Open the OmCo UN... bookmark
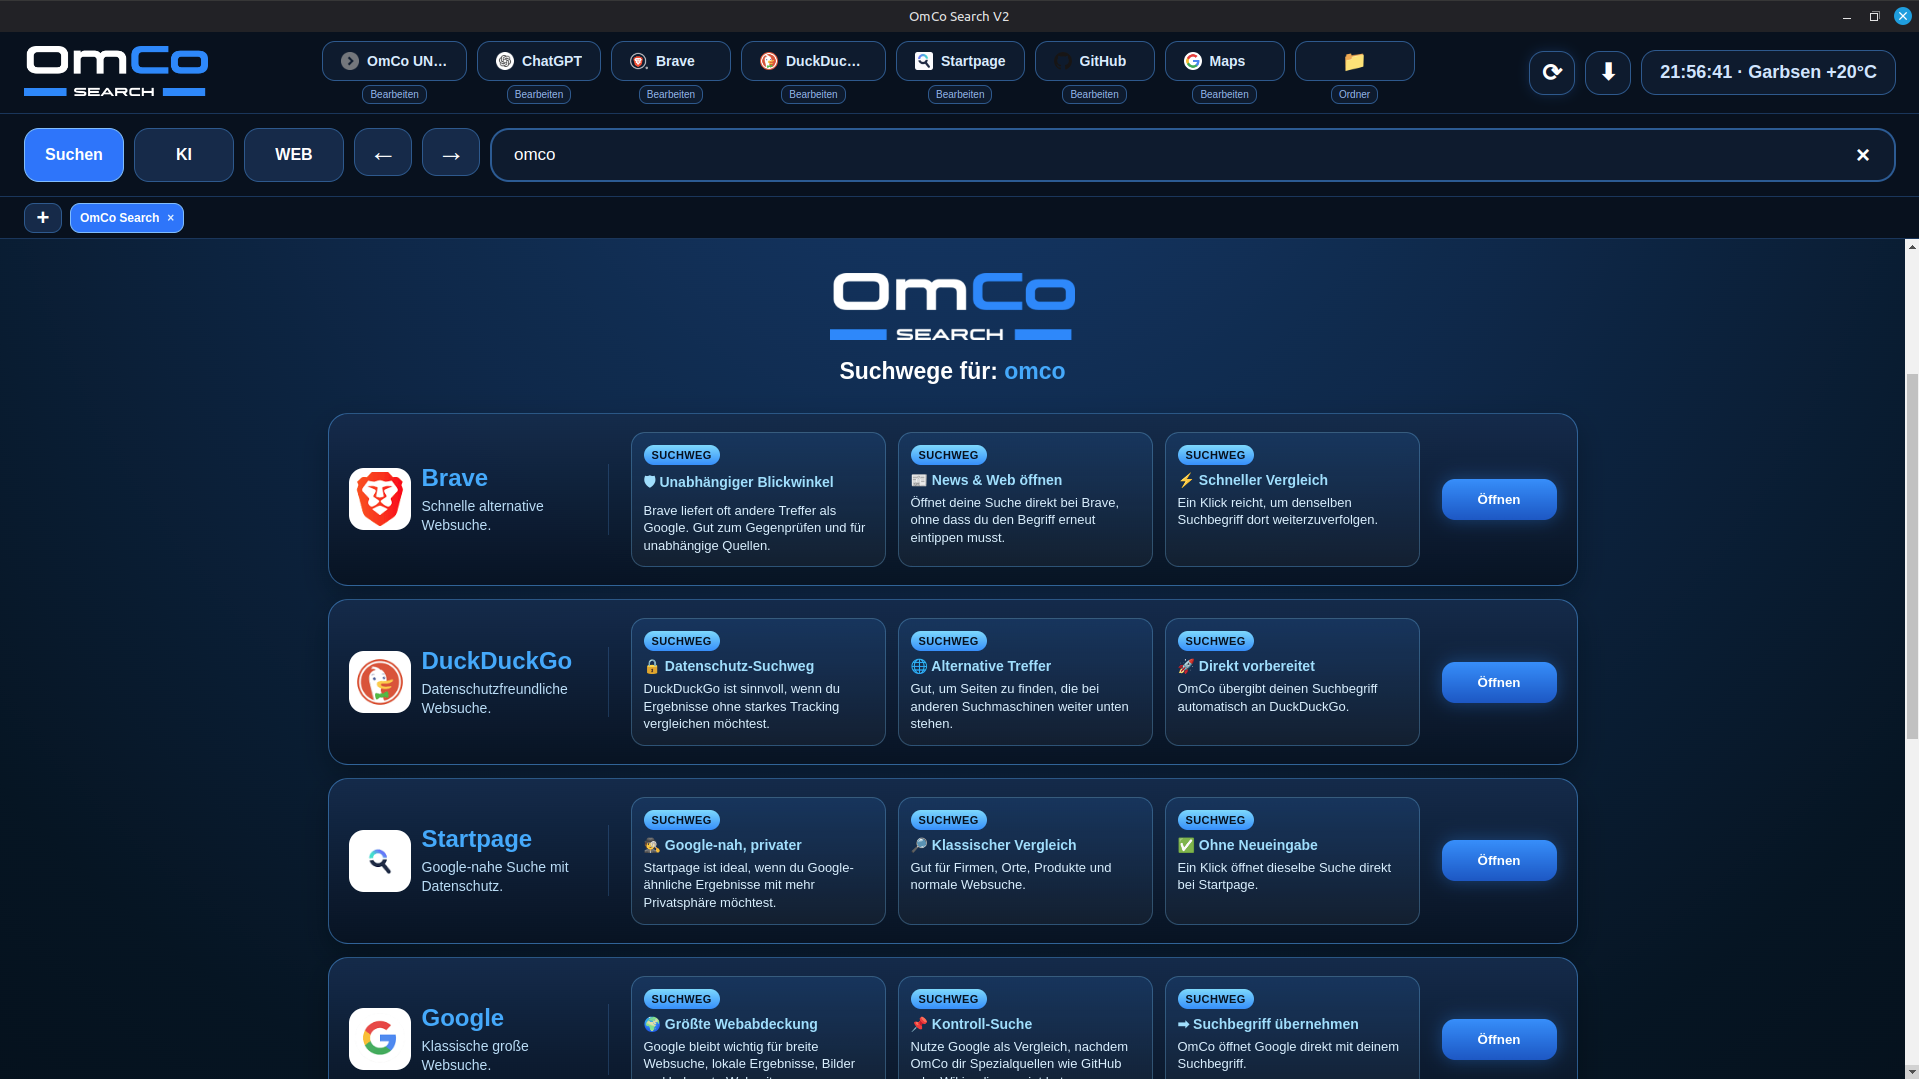1919x1079 pixels. coord(394,61)
